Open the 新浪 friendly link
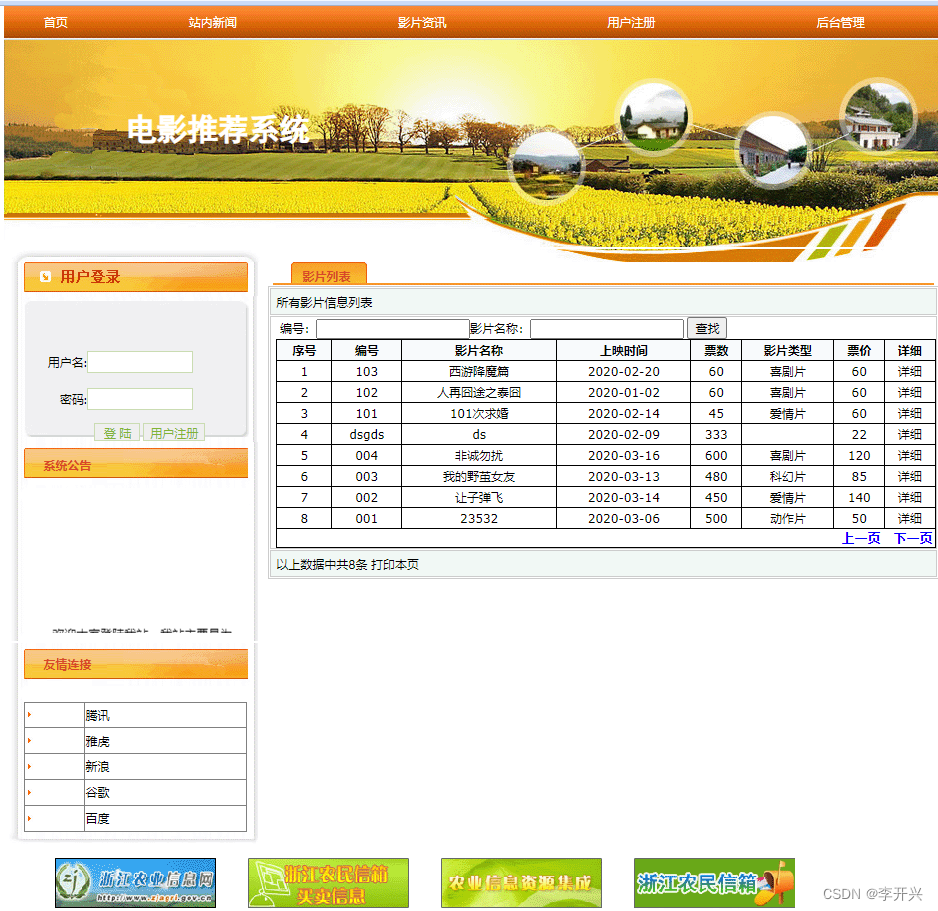 click(x=98, y=766)
